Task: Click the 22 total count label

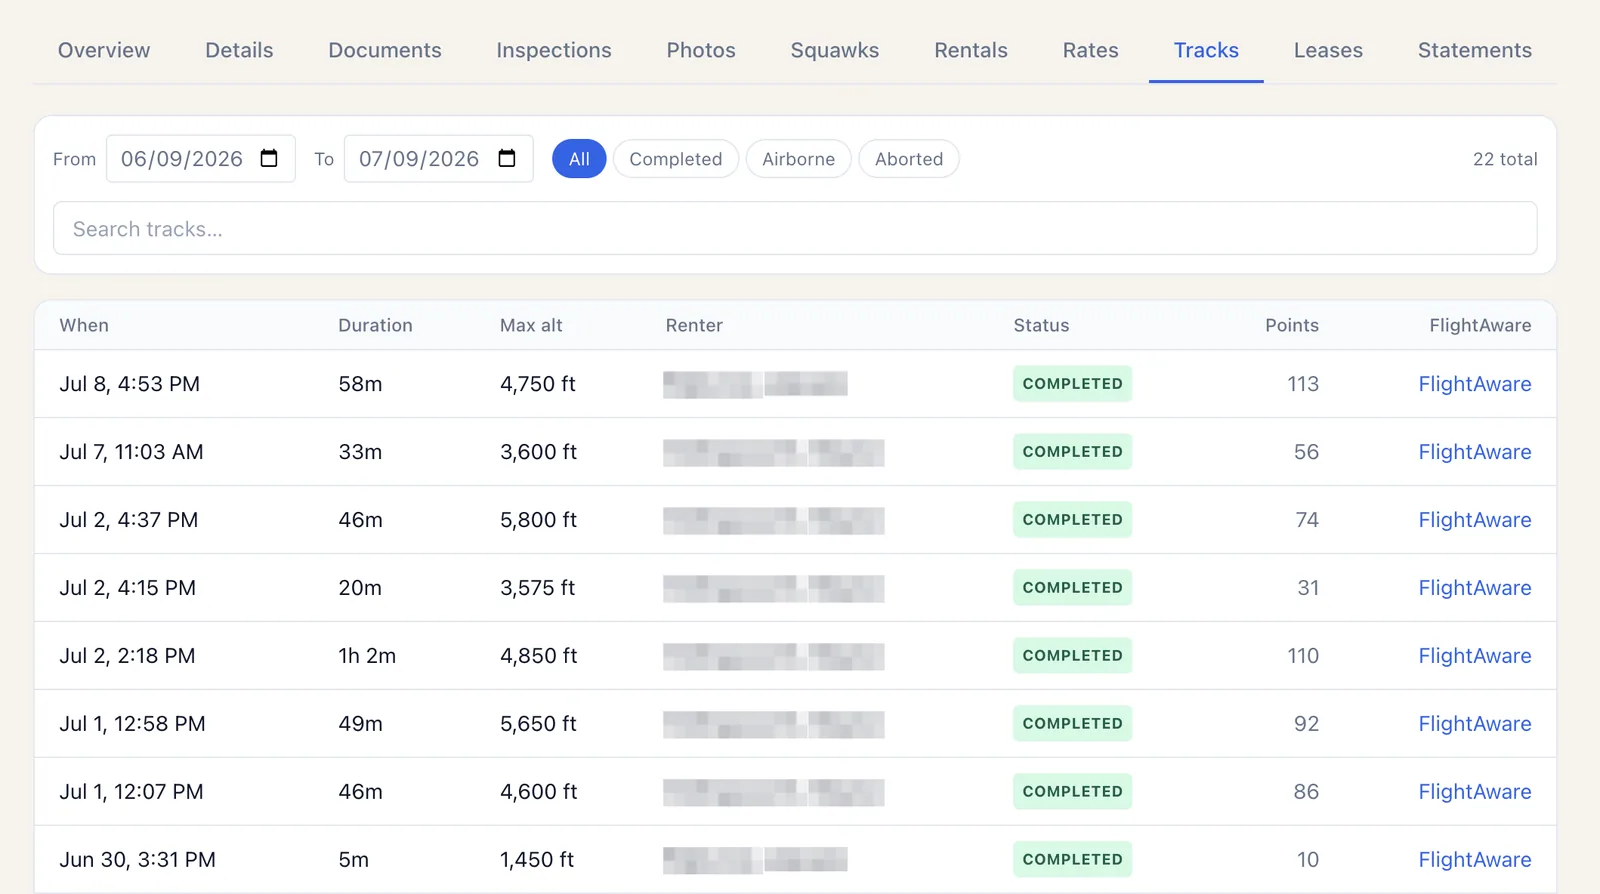Action: click(1505, 159)
